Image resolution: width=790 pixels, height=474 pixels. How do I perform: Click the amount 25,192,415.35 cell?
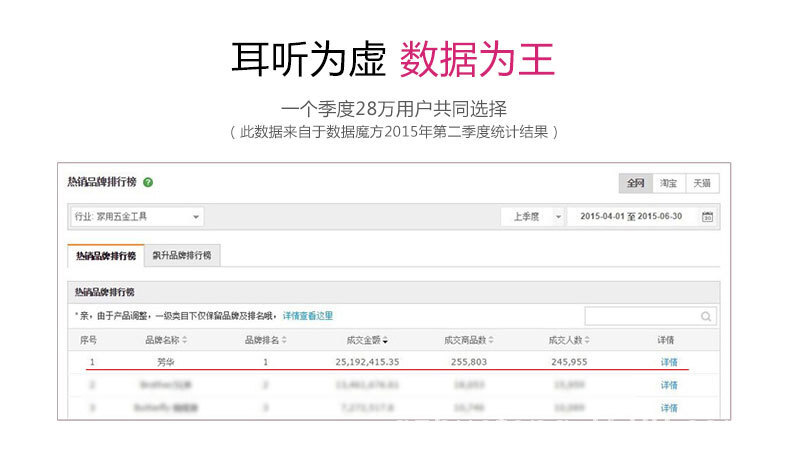(x=367, y=362)
